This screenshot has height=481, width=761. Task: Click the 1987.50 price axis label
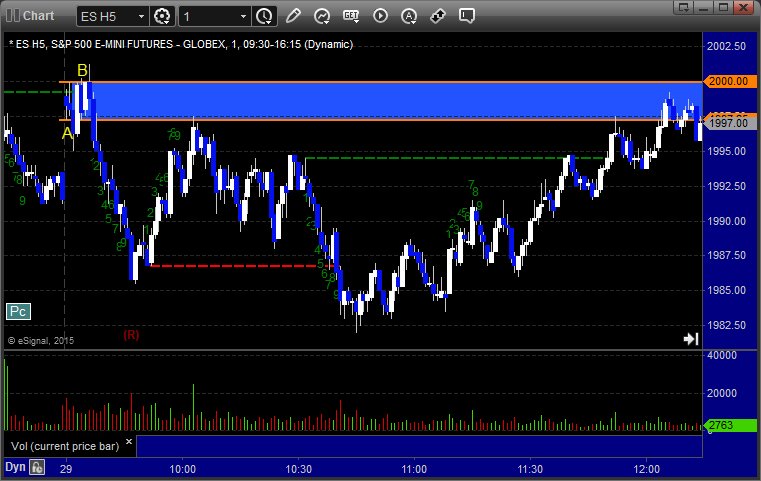(727, 255)
